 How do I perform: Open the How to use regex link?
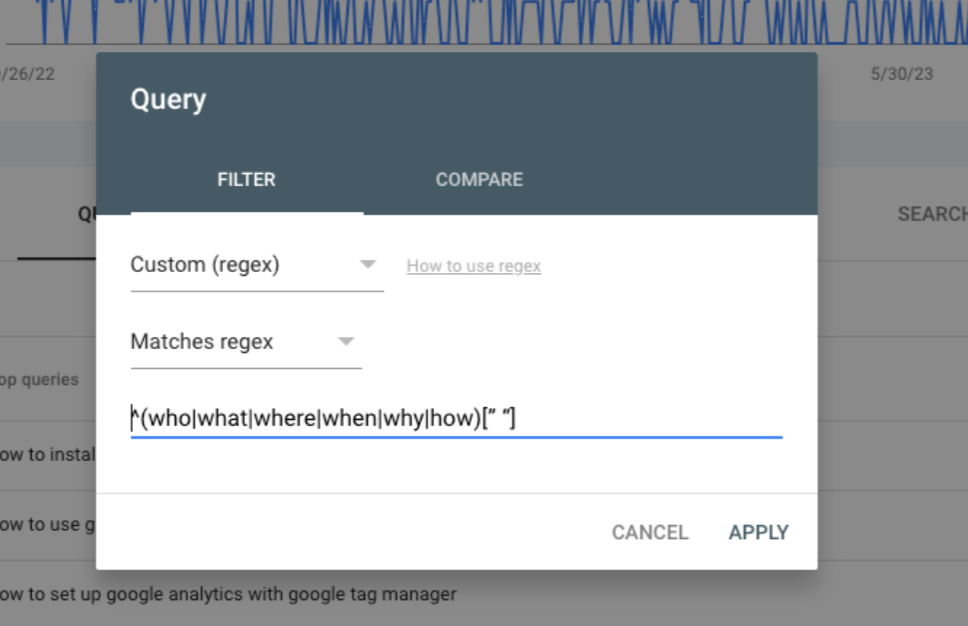coord(474,266)
